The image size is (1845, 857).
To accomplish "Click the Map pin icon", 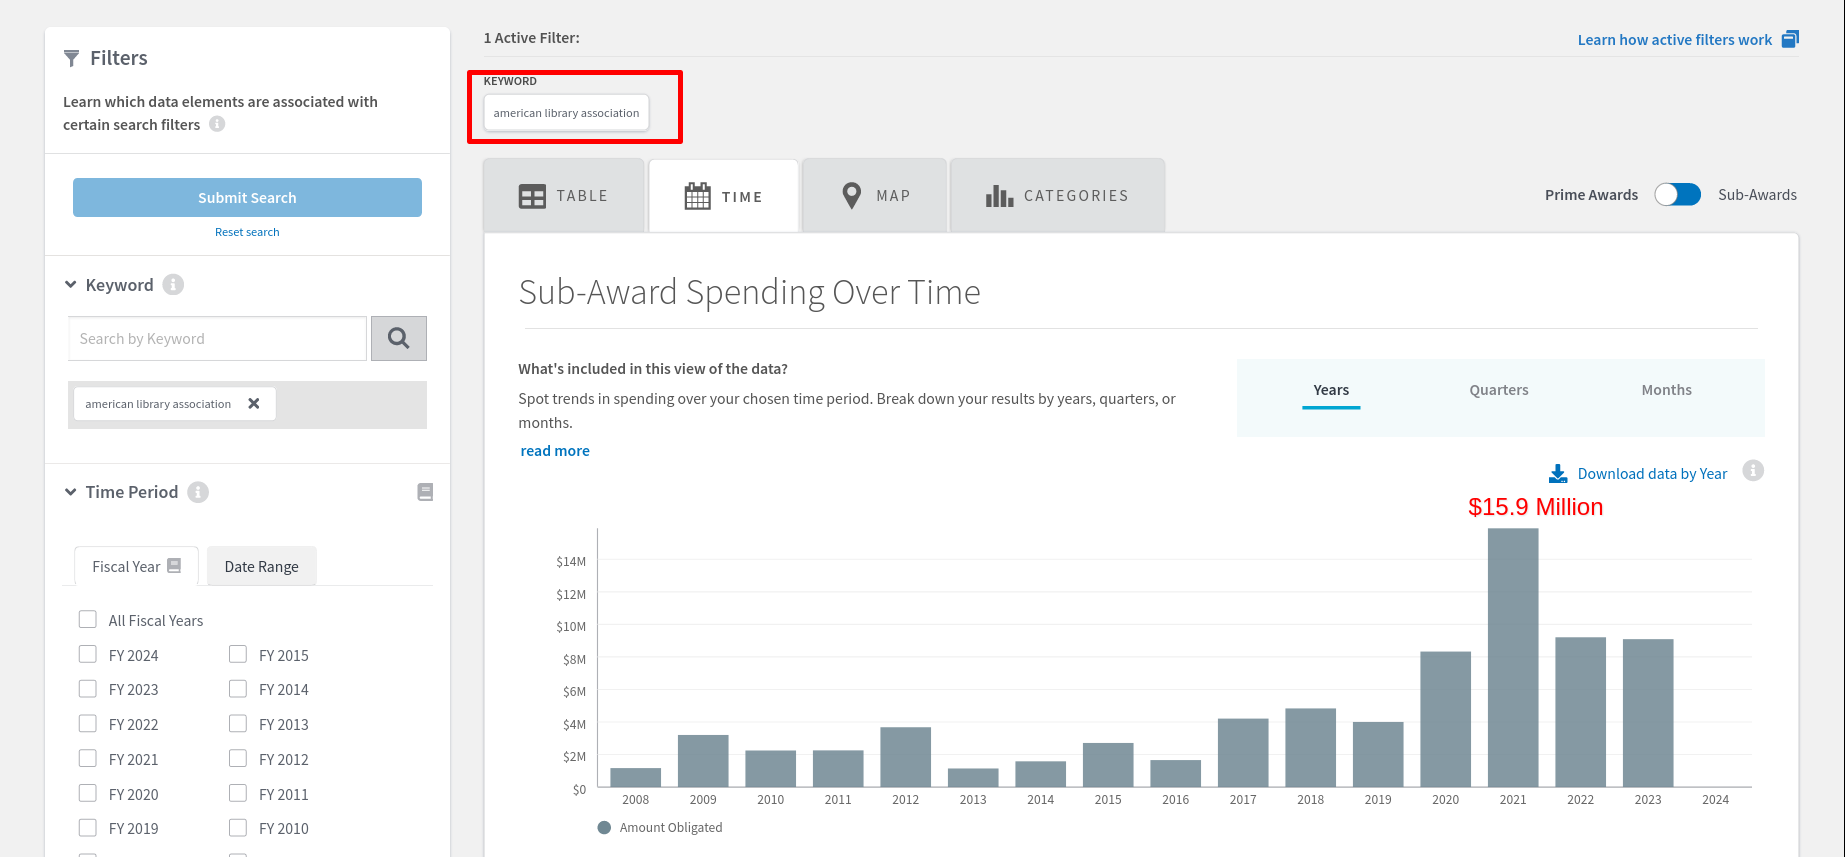I will [852, 196].
